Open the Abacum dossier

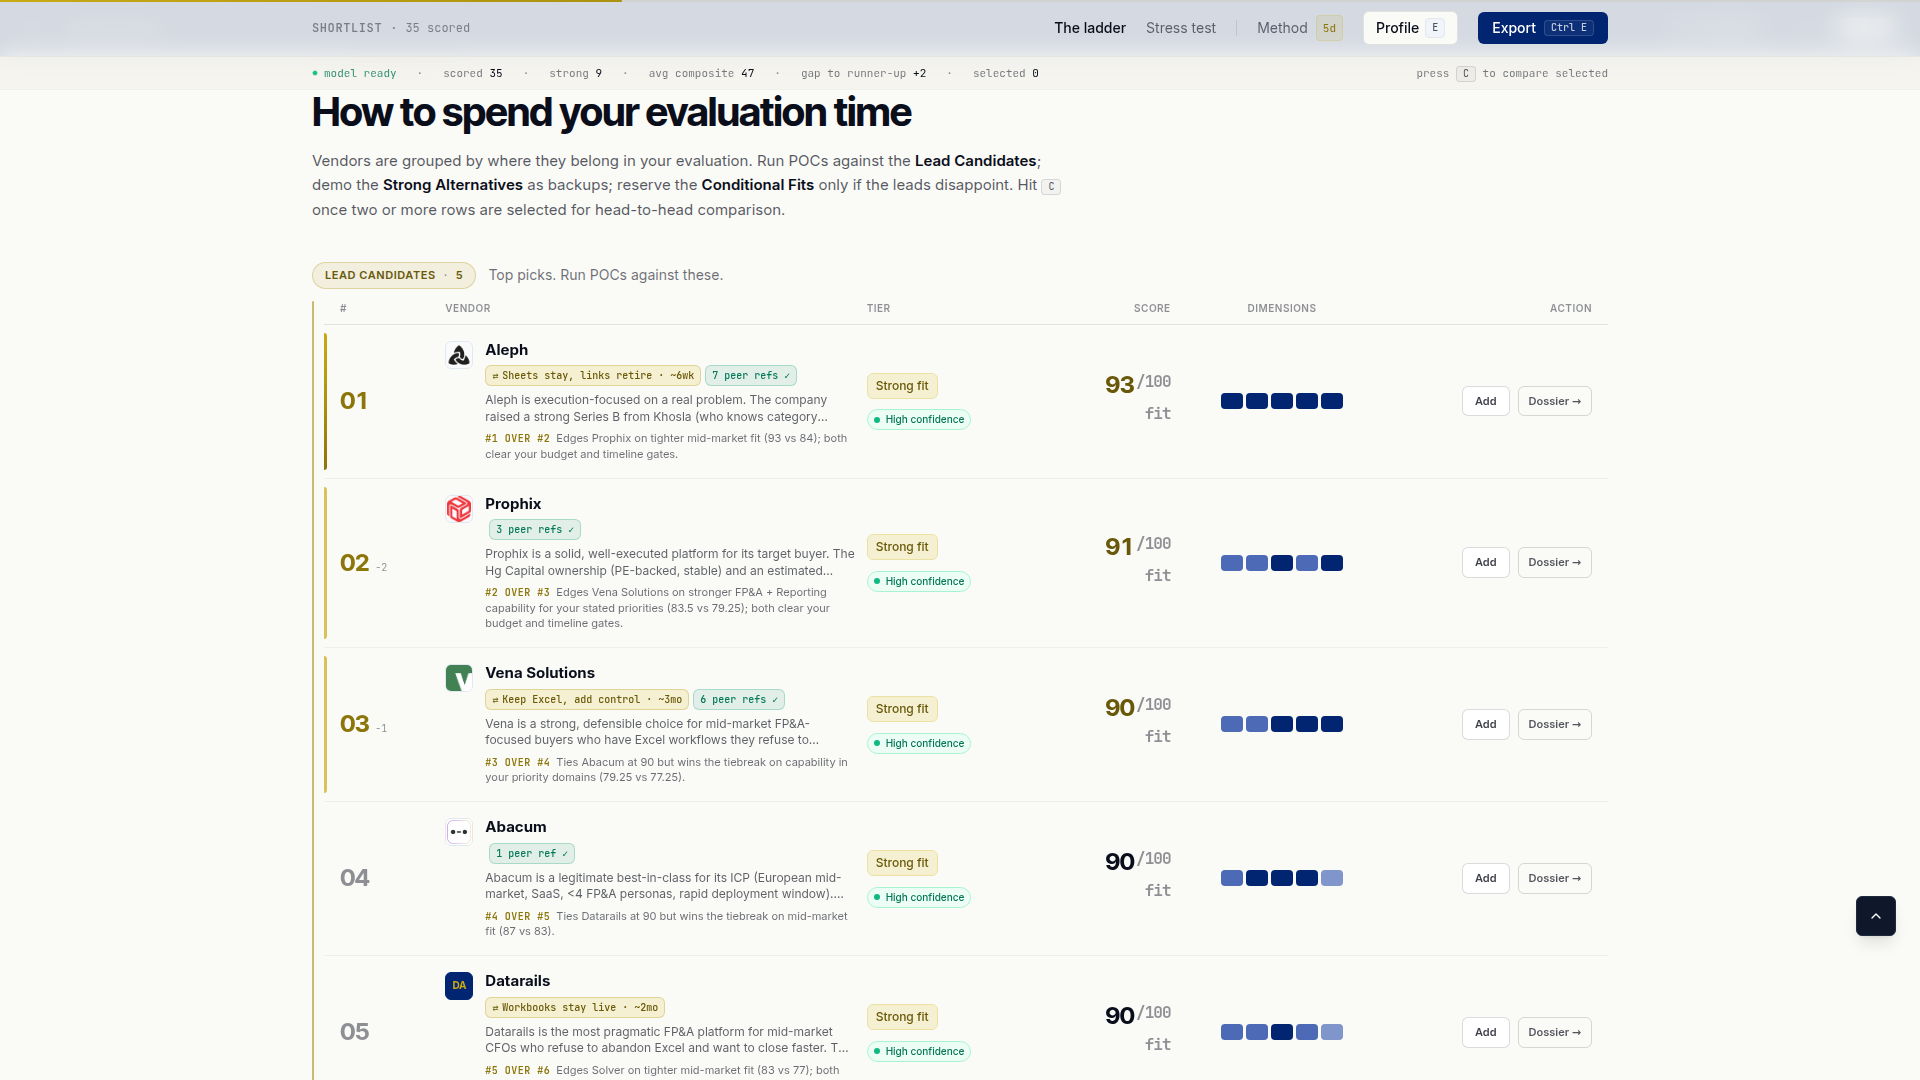pyautogui.click(x=1554, y=878)
